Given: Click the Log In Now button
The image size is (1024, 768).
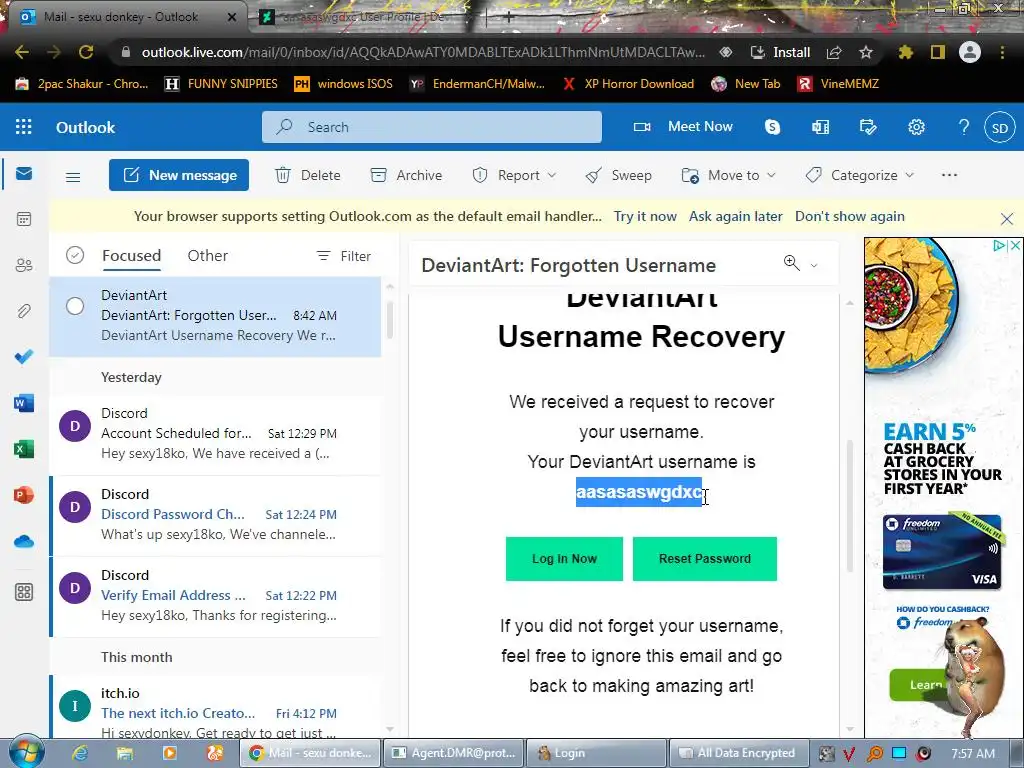Looking at the screenshot, I should tap(564, 559).
